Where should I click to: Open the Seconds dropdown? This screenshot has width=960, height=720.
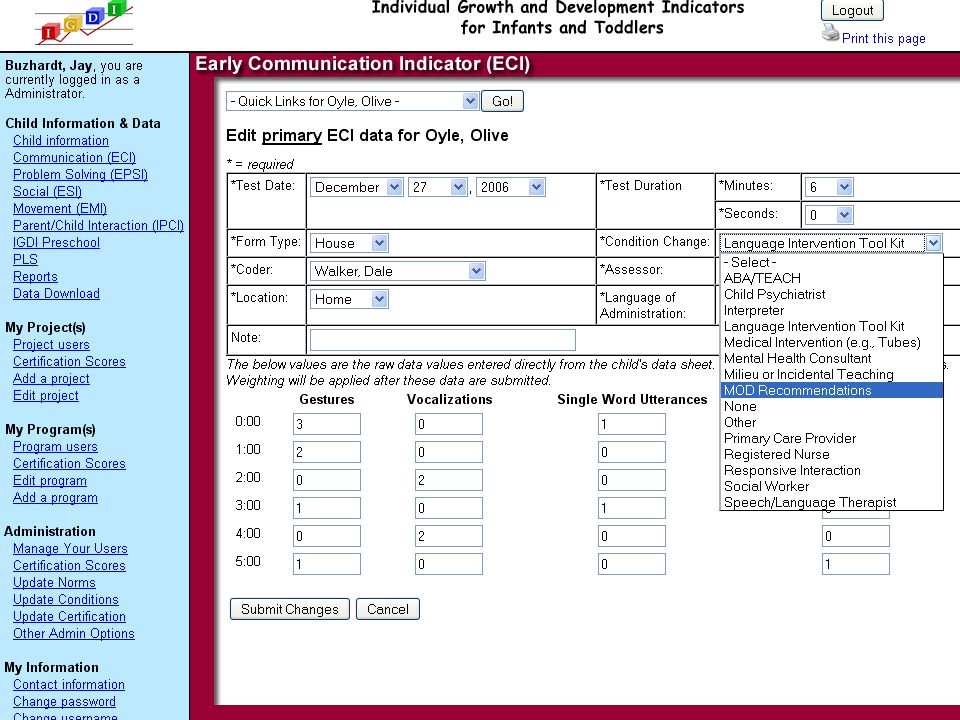(829, 215)
